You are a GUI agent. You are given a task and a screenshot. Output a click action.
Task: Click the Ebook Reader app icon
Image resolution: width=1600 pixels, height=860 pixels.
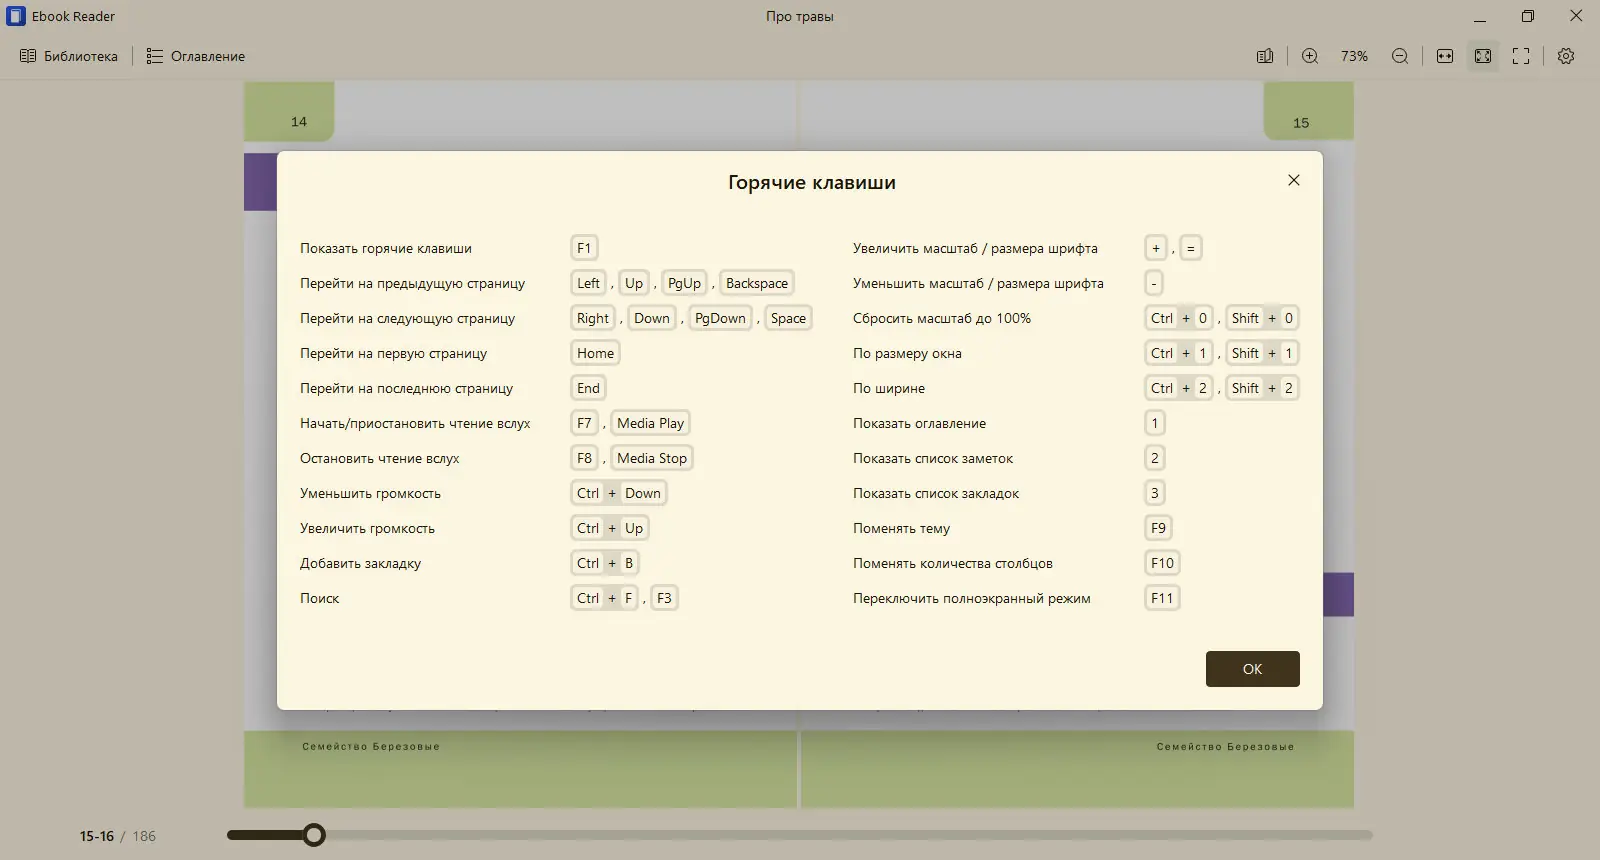(x=16, y=16)
